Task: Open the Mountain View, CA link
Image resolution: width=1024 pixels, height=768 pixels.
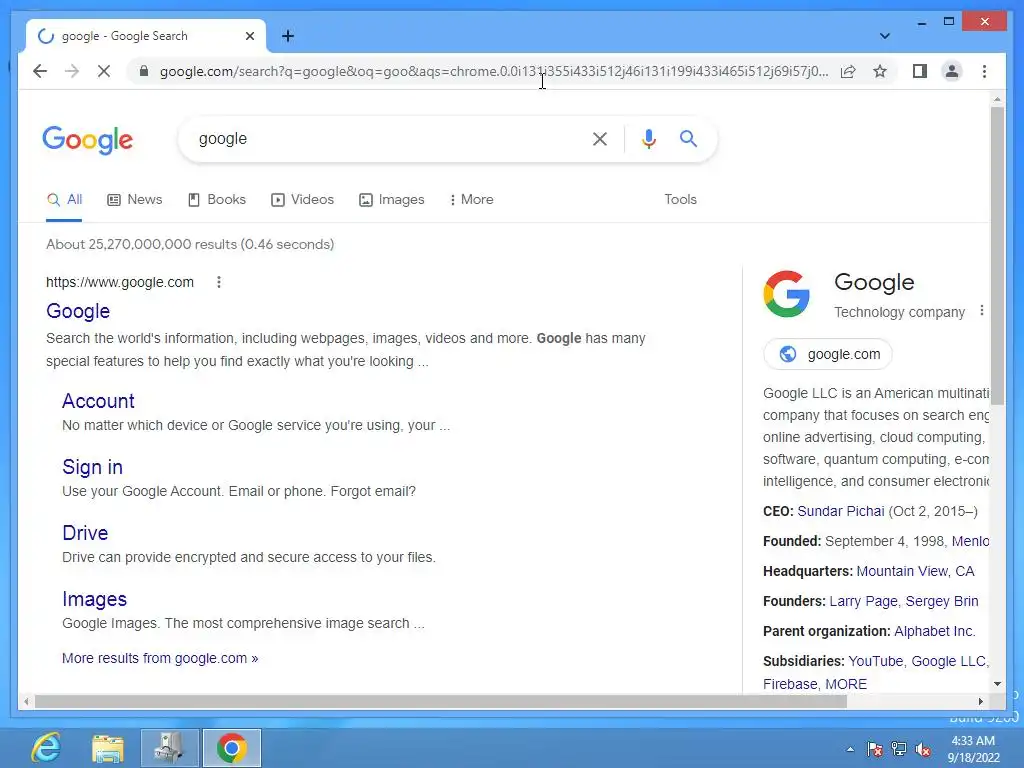Action: [915, 571]
